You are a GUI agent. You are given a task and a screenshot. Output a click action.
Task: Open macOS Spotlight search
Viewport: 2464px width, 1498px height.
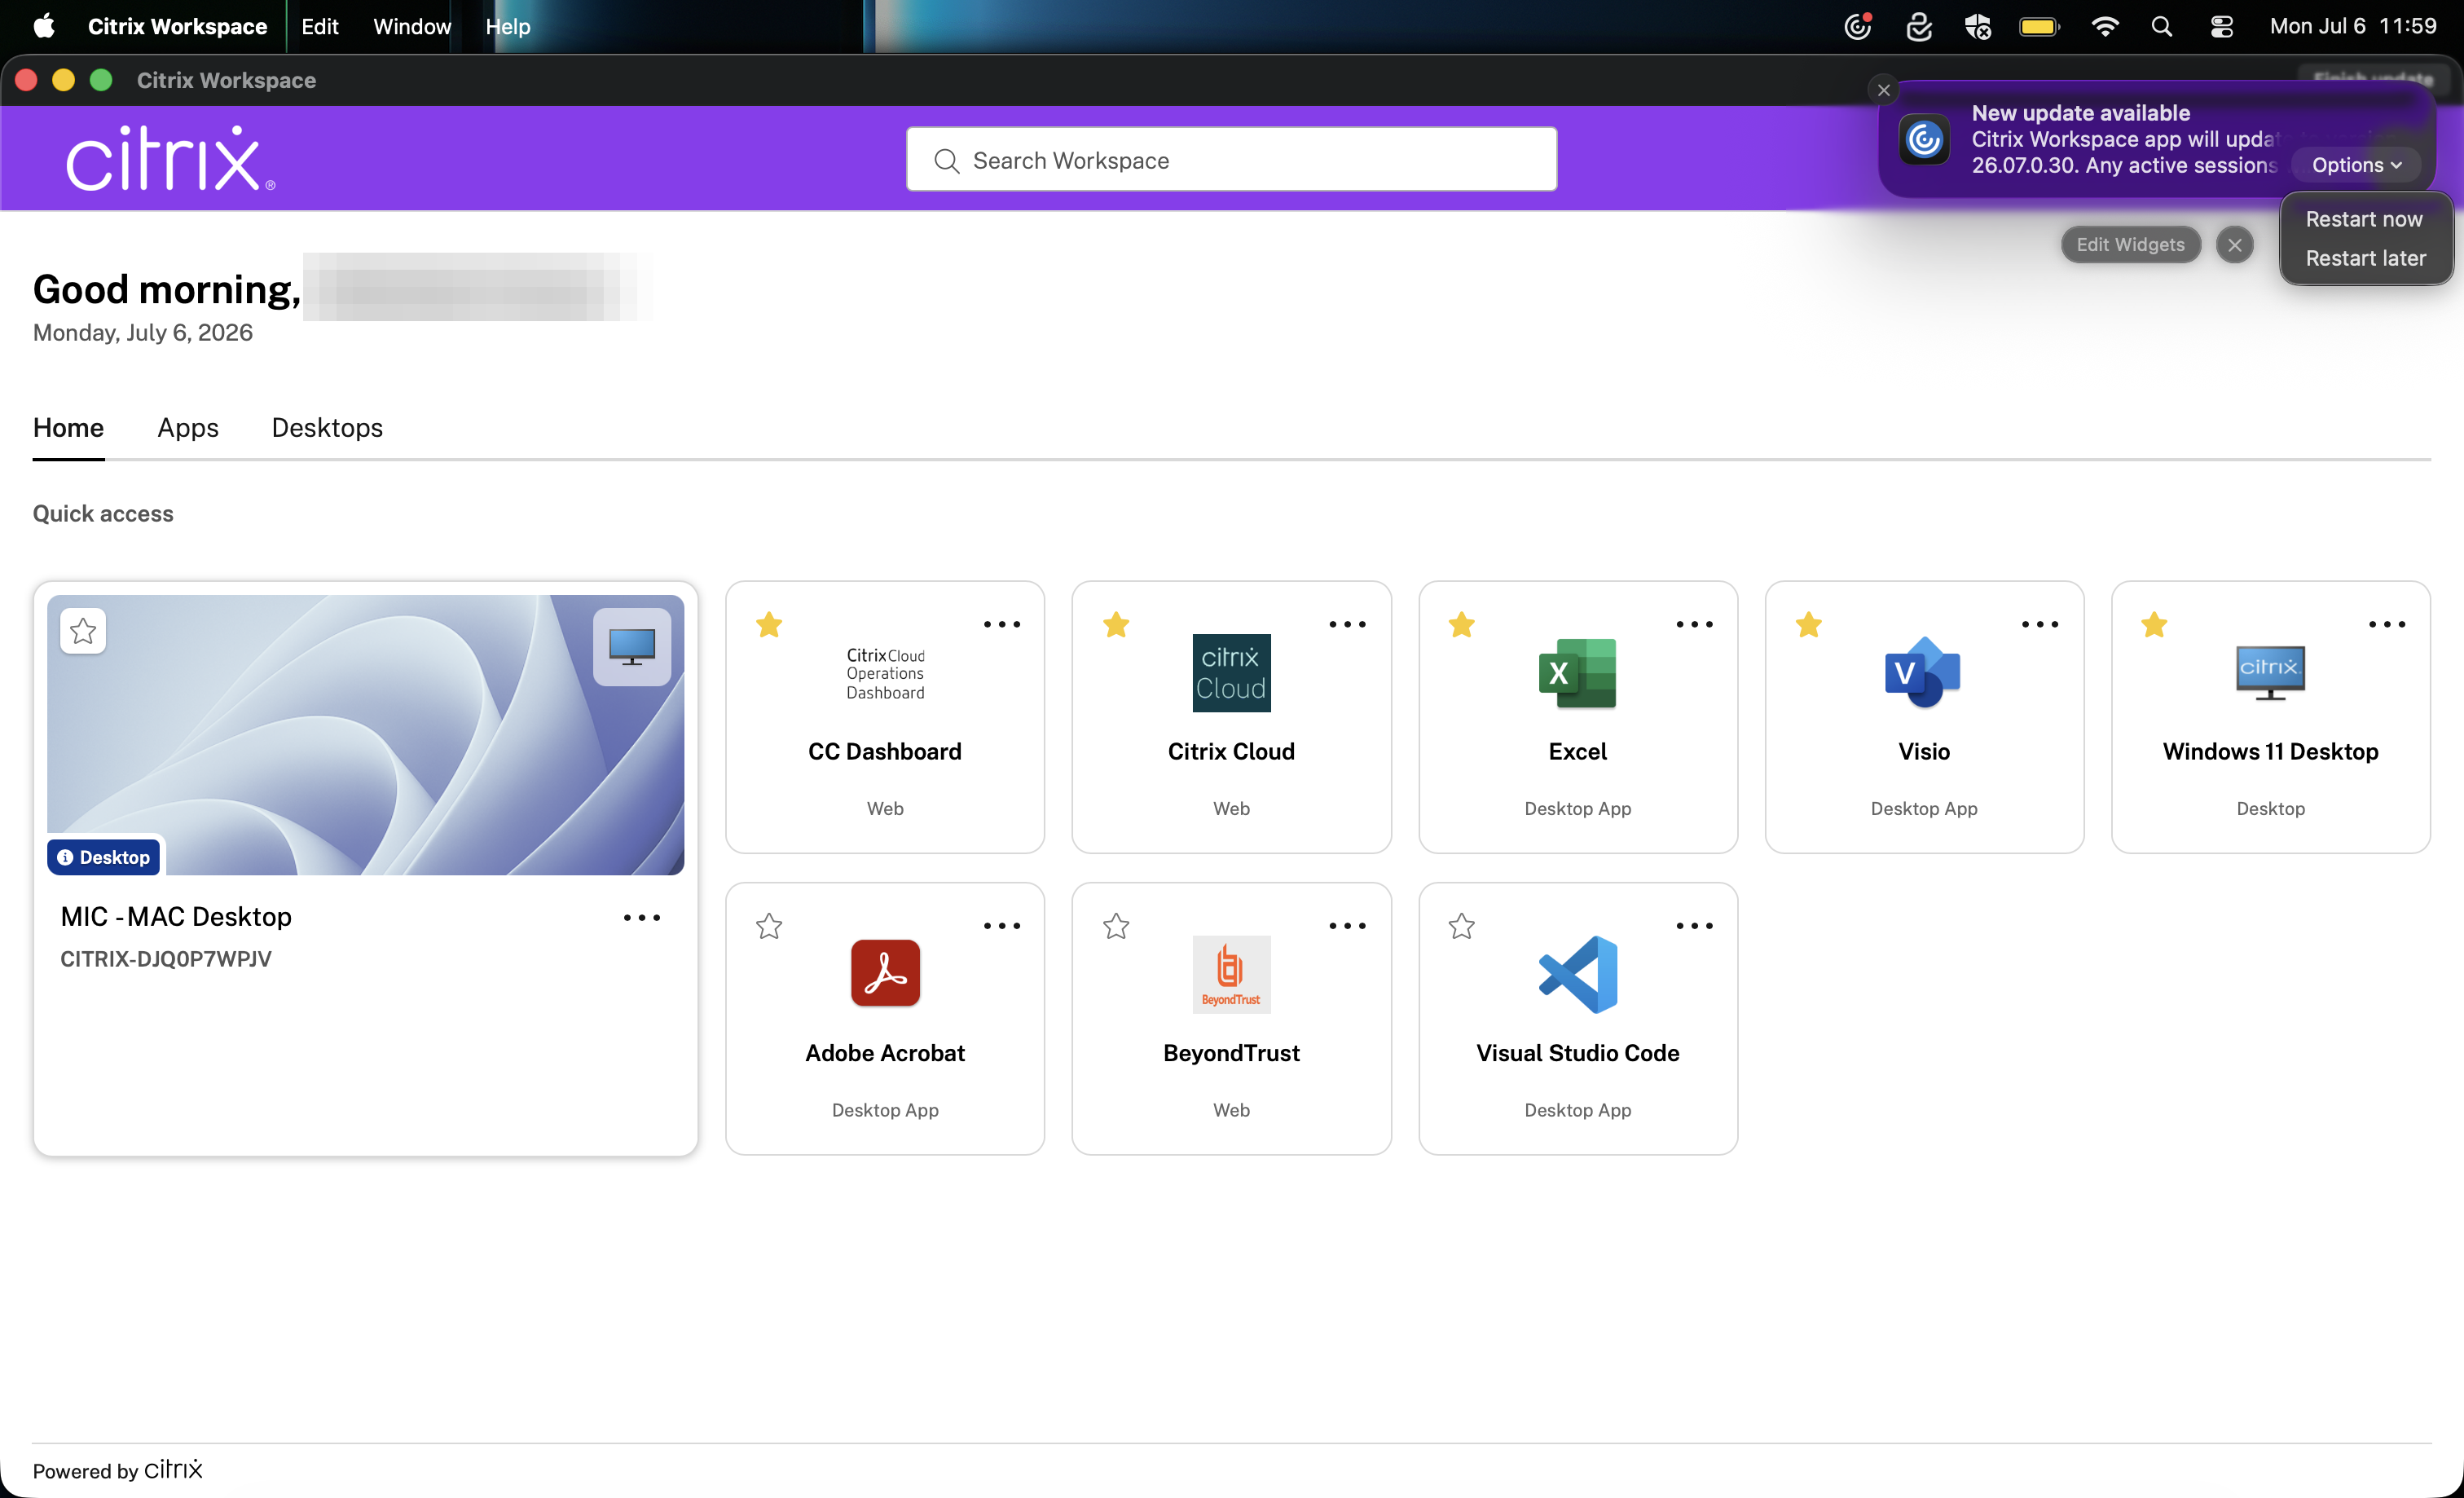tap(2161, 26)
